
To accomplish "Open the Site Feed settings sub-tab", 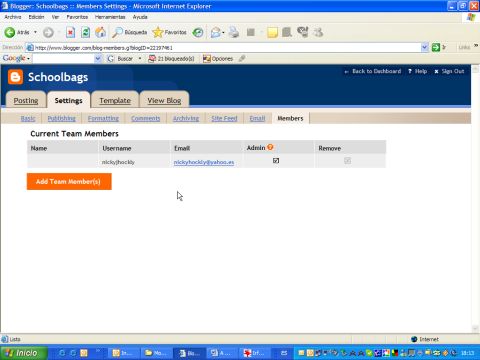I will coord(224,118).
